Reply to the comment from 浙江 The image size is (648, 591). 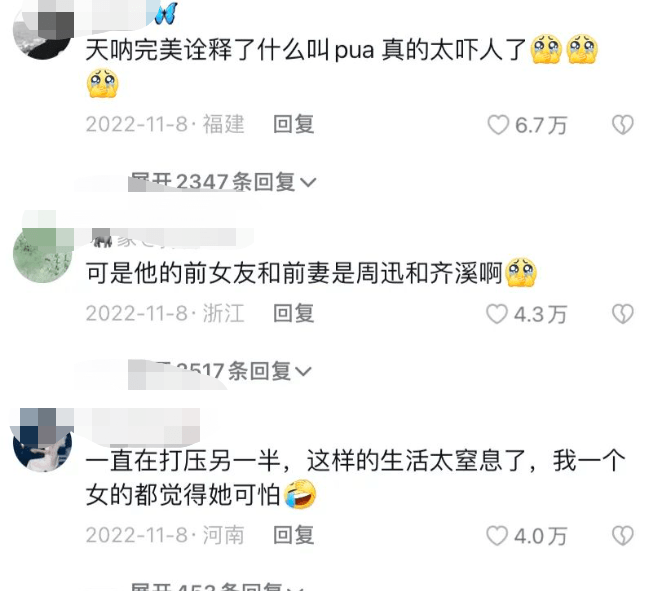click(x=294, y=313)
